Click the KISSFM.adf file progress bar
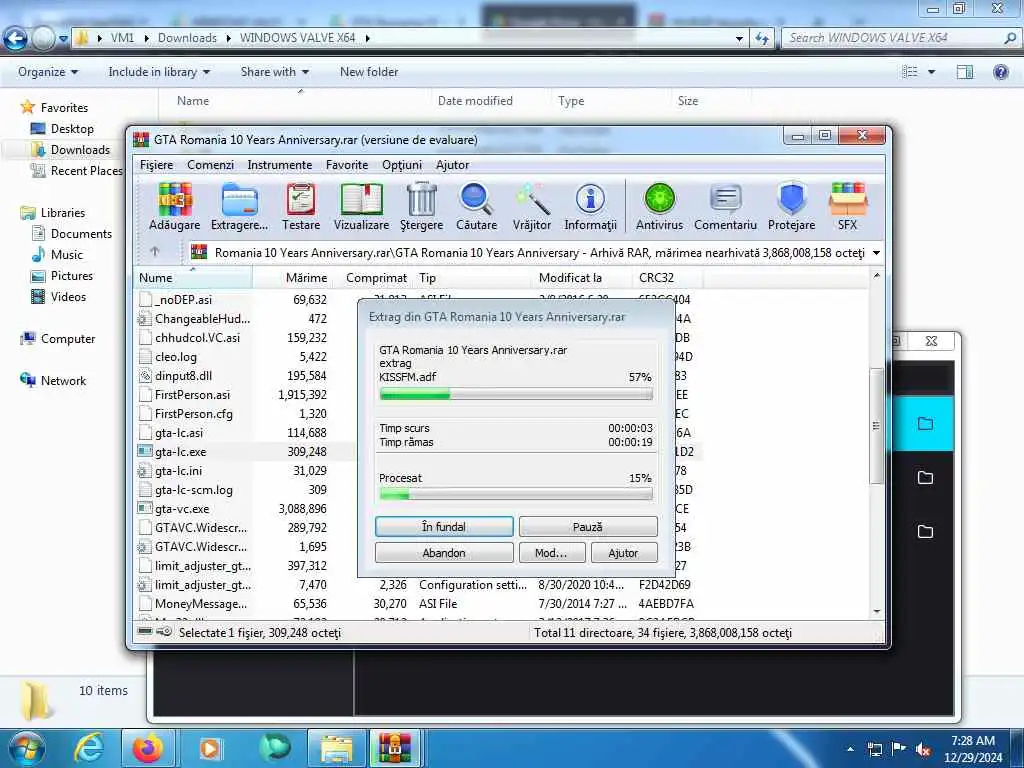The height and width of the screenshot is (768, 1024). click(516, 394)
